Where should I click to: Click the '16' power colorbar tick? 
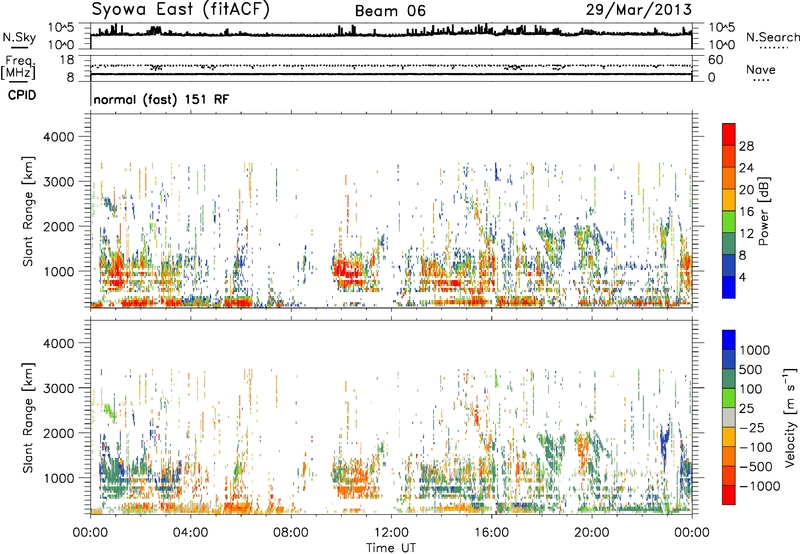746,212
